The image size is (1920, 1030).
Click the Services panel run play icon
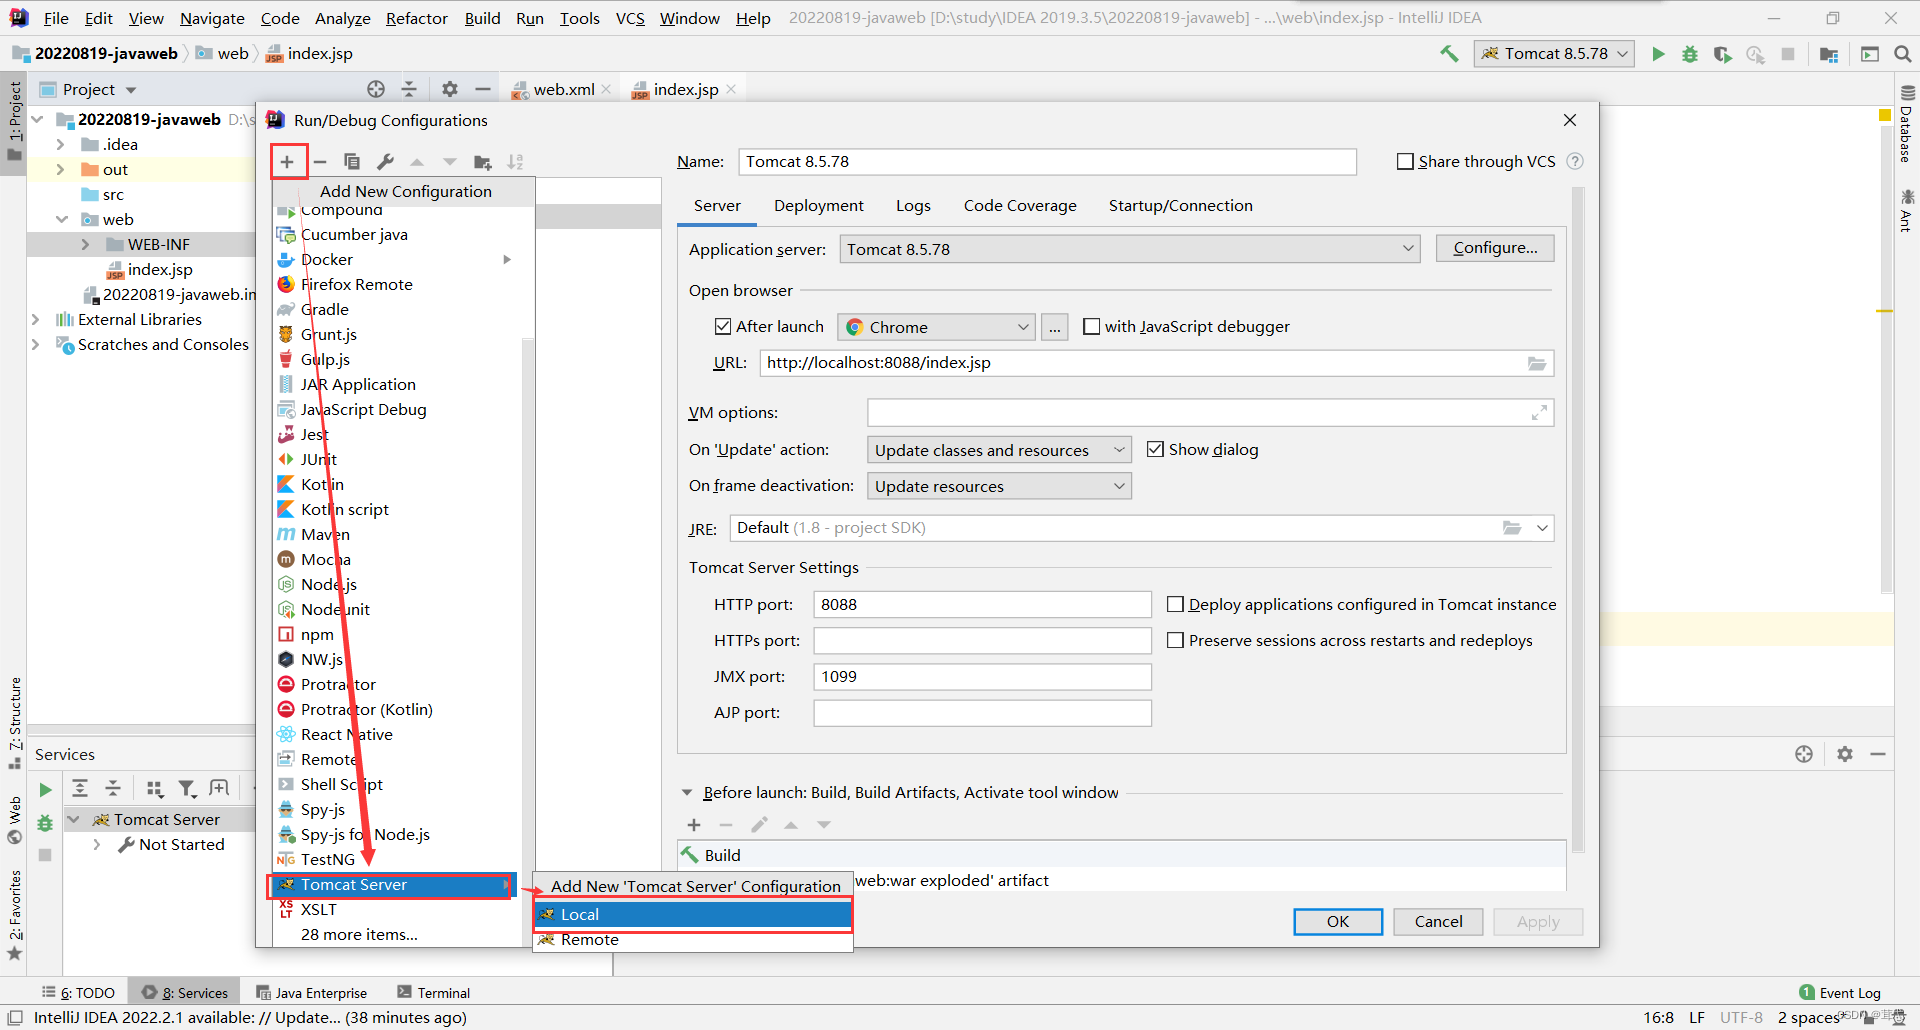click(45, 789)
